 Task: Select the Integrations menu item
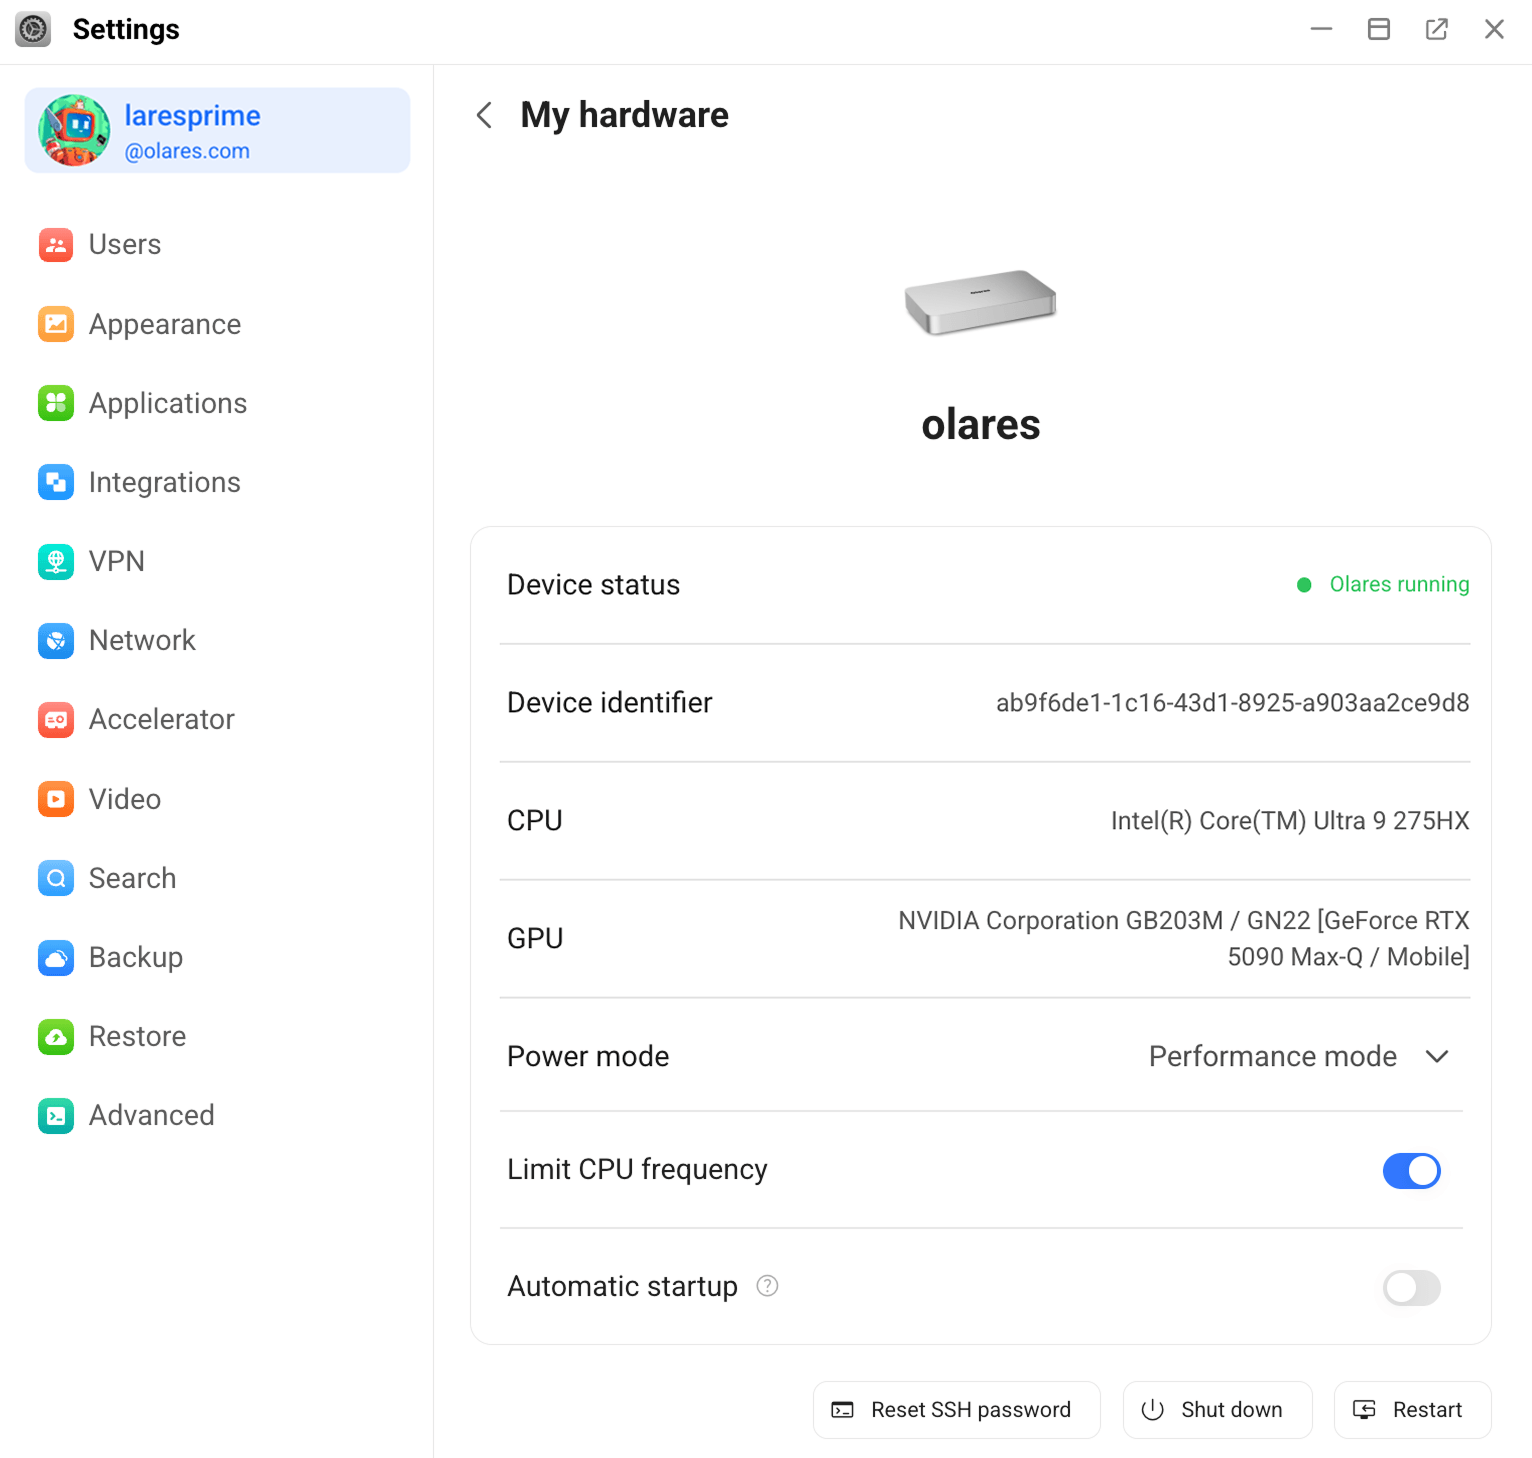pos(217,482)
